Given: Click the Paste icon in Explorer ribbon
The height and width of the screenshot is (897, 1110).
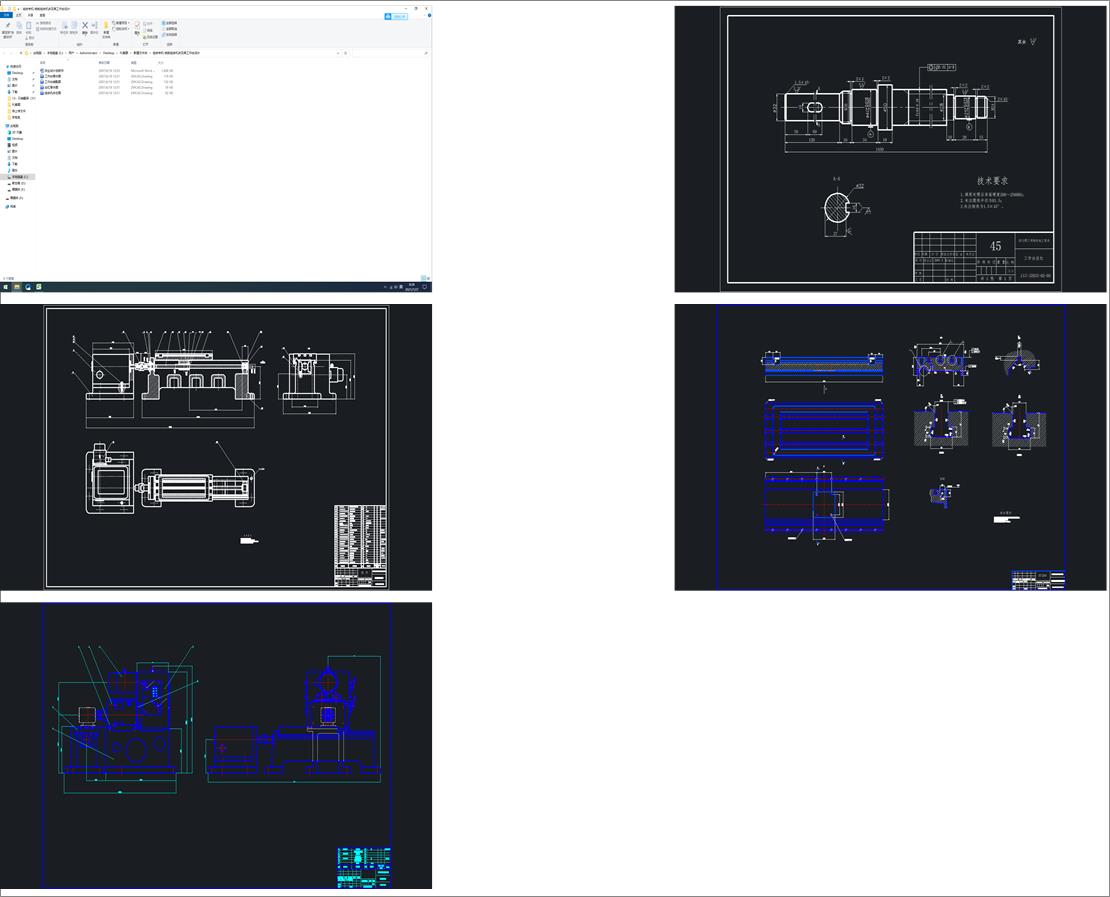Looking at the screenshot, I should pyautogui.click(x=28, y=26).
